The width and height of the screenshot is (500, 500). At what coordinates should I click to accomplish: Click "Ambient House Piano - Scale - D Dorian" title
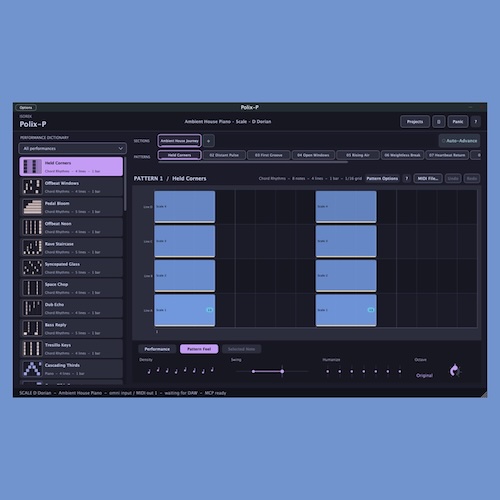point(228,122)
